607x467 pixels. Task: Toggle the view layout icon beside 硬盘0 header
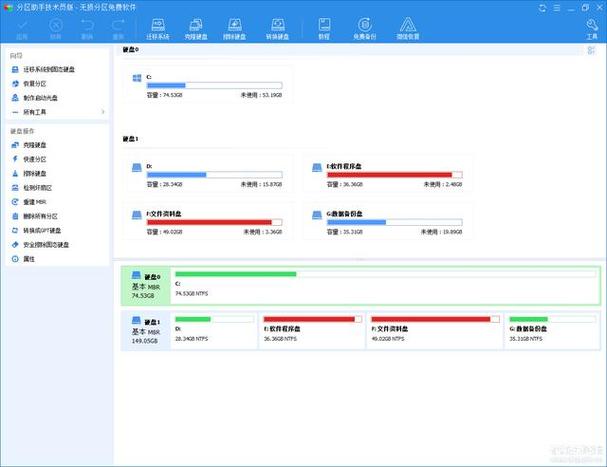tap(591, 50)
